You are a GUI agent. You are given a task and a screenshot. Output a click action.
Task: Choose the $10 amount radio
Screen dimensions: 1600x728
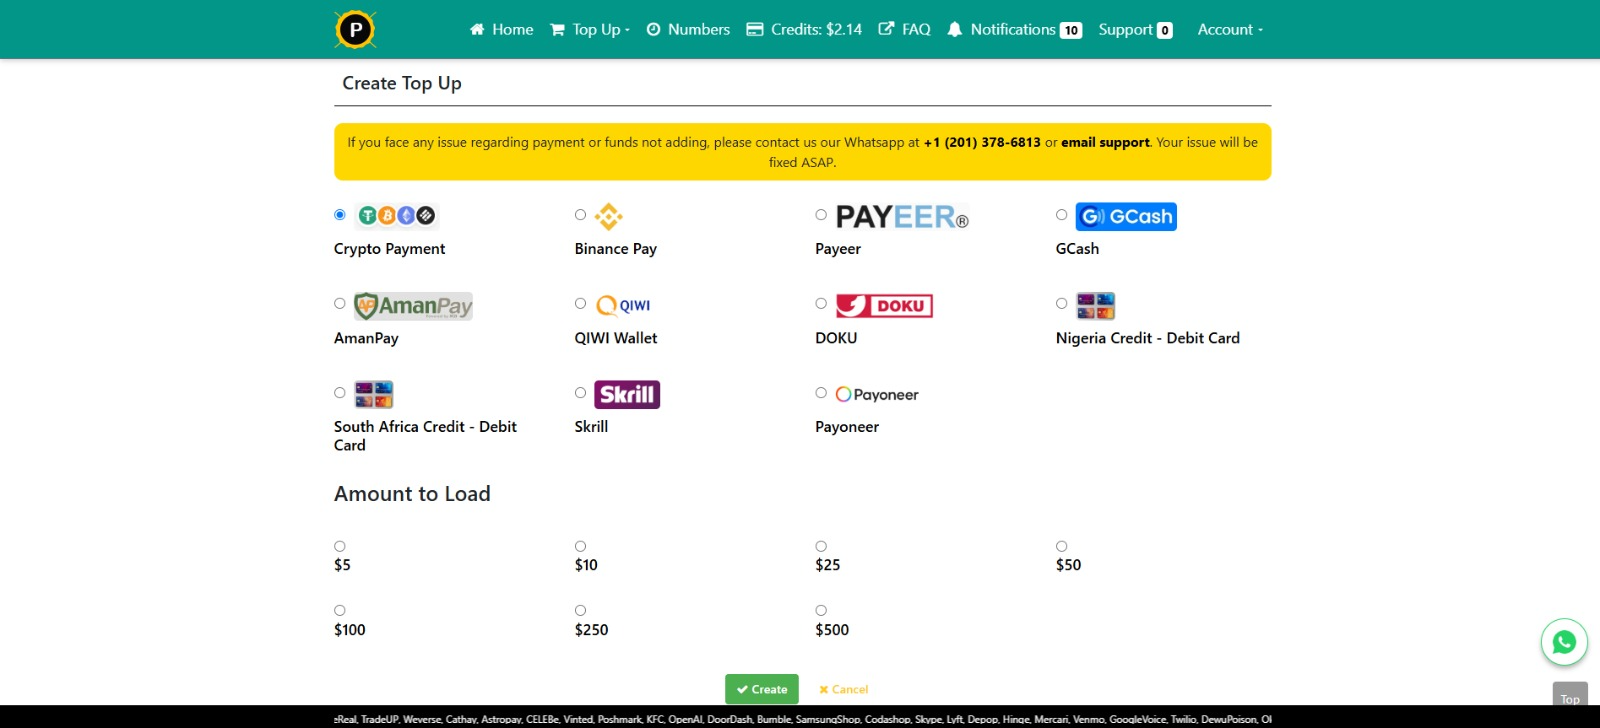coord(580,546)
